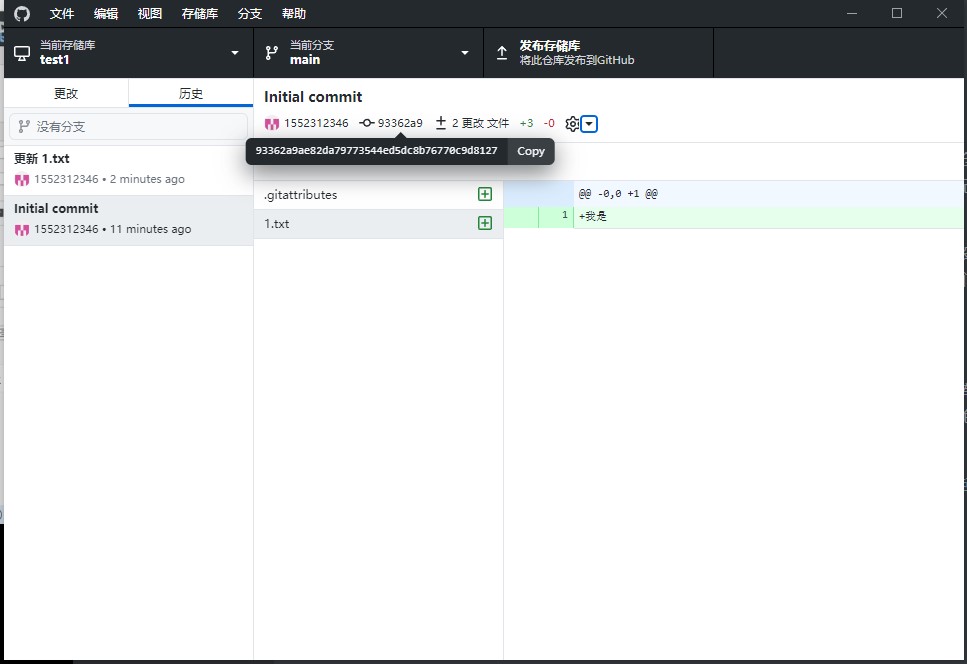Click the added-file icon beside 1.txt
The image size is (967, 664).
point(485,223)
